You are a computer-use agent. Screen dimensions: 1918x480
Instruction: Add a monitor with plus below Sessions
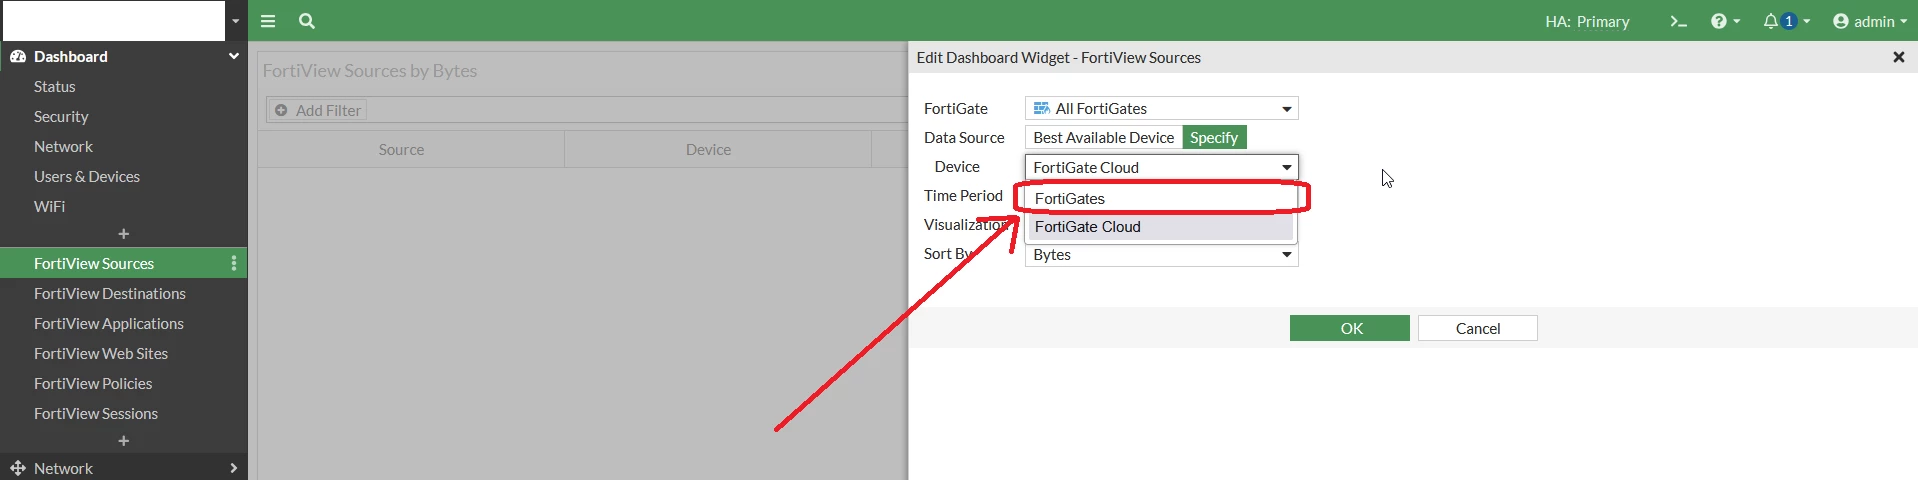(124, 441)
